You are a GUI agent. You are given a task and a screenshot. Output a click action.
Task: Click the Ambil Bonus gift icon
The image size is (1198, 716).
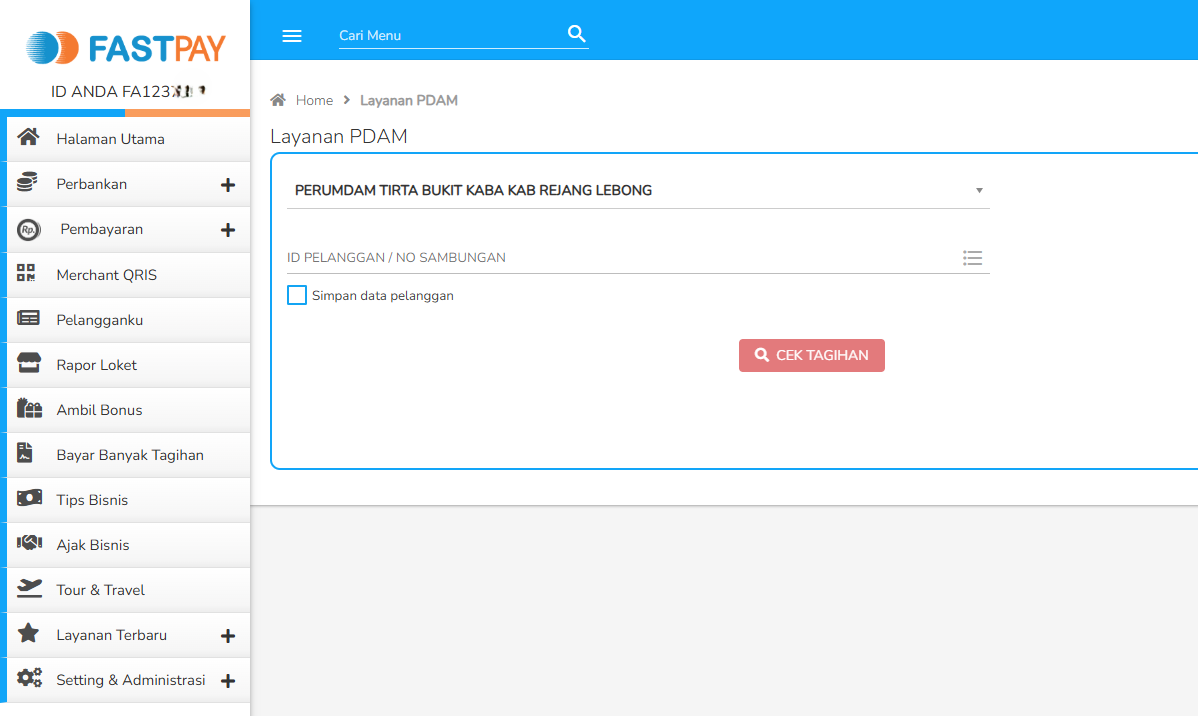point(27,409)
